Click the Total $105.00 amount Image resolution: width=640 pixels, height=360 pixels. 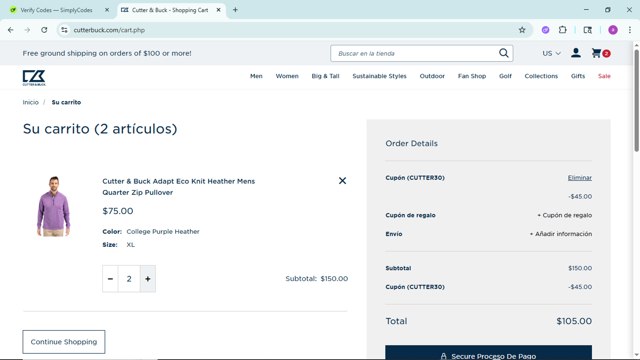point(574,321)
